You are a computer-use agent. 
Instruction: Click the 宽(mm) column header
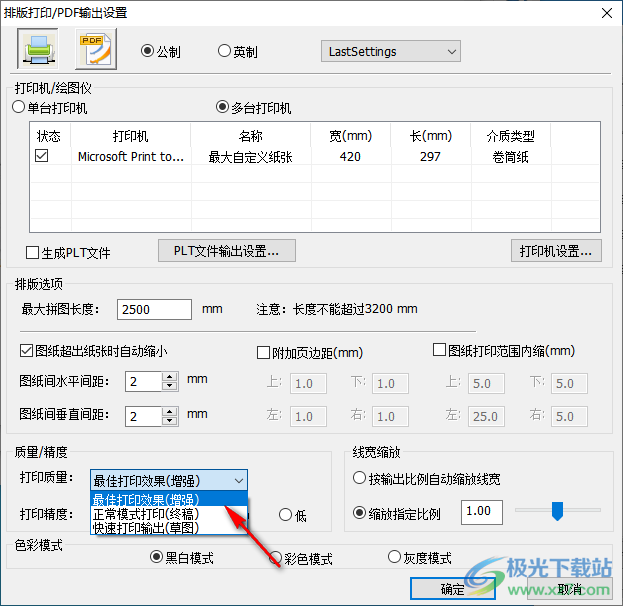pos(351,136)
